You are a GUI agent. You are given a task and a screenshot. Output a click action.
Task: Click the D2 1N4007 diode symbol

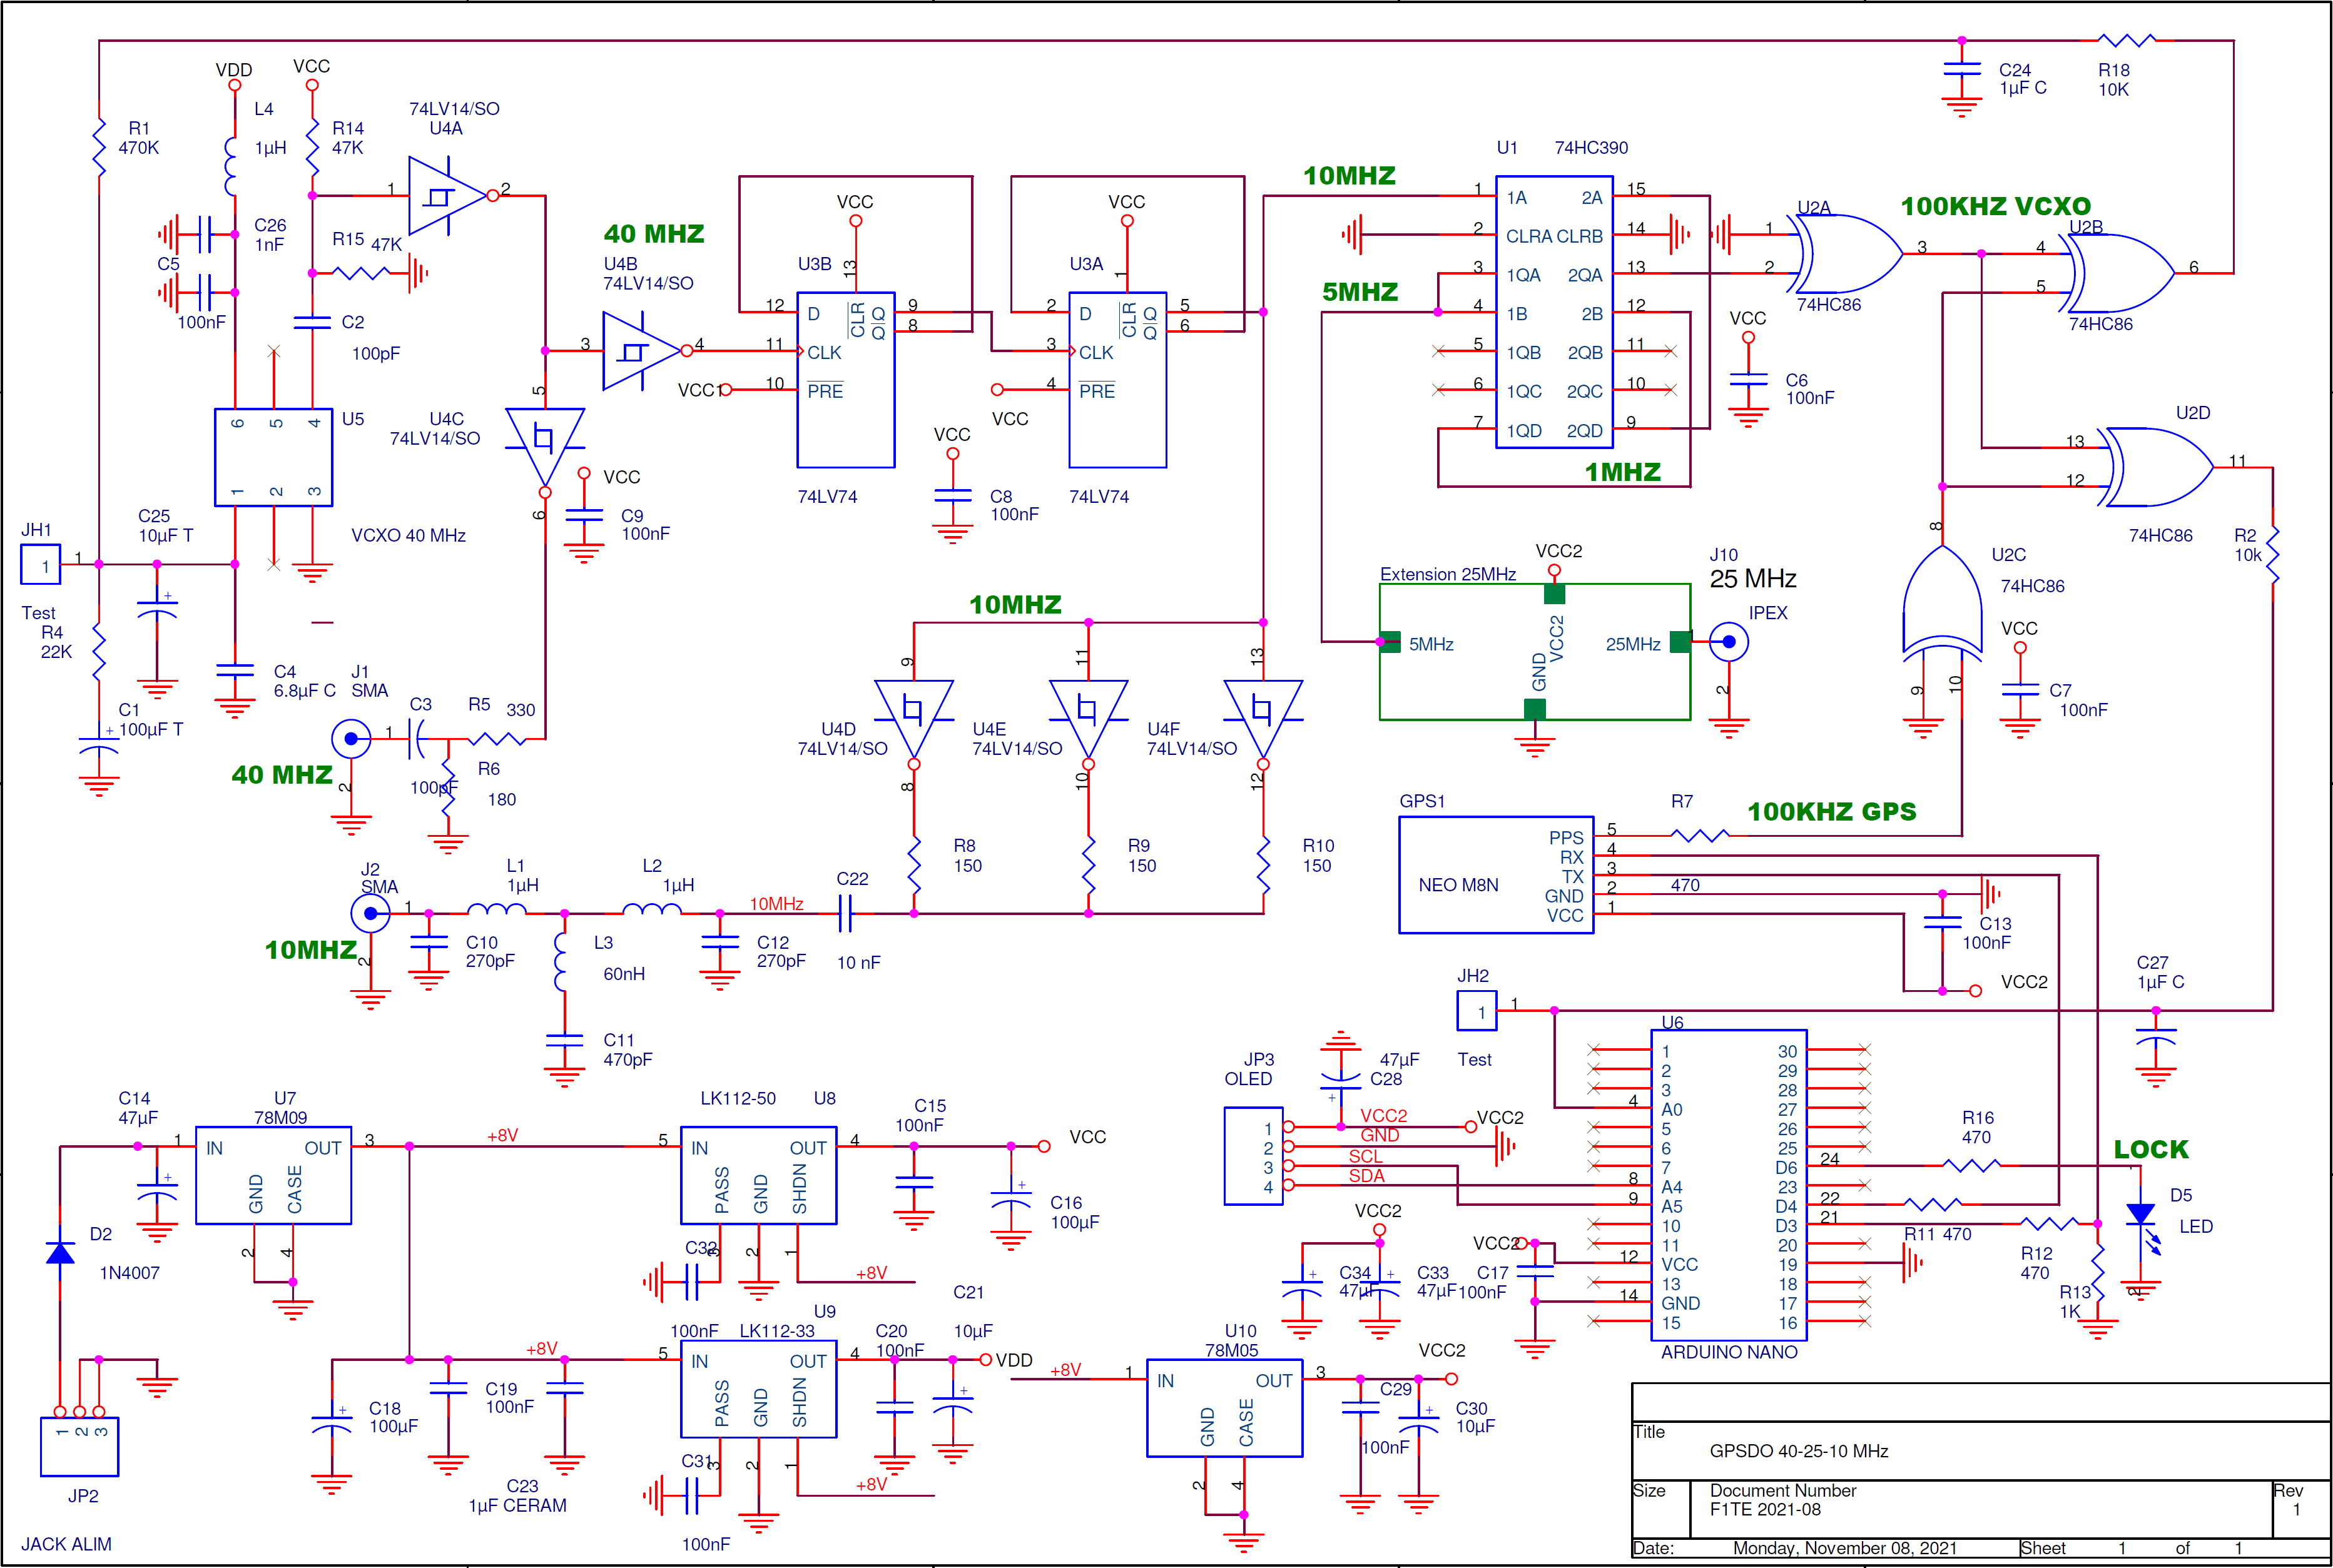coord(60,1252)
